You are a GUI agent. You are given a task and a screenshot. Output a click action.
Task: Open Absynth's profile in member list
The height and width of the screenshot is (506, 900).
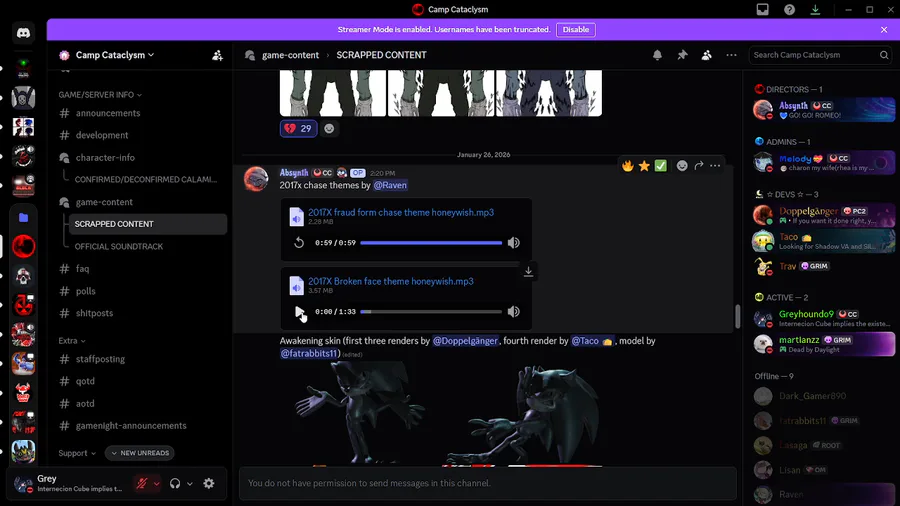tap(824, 110)
